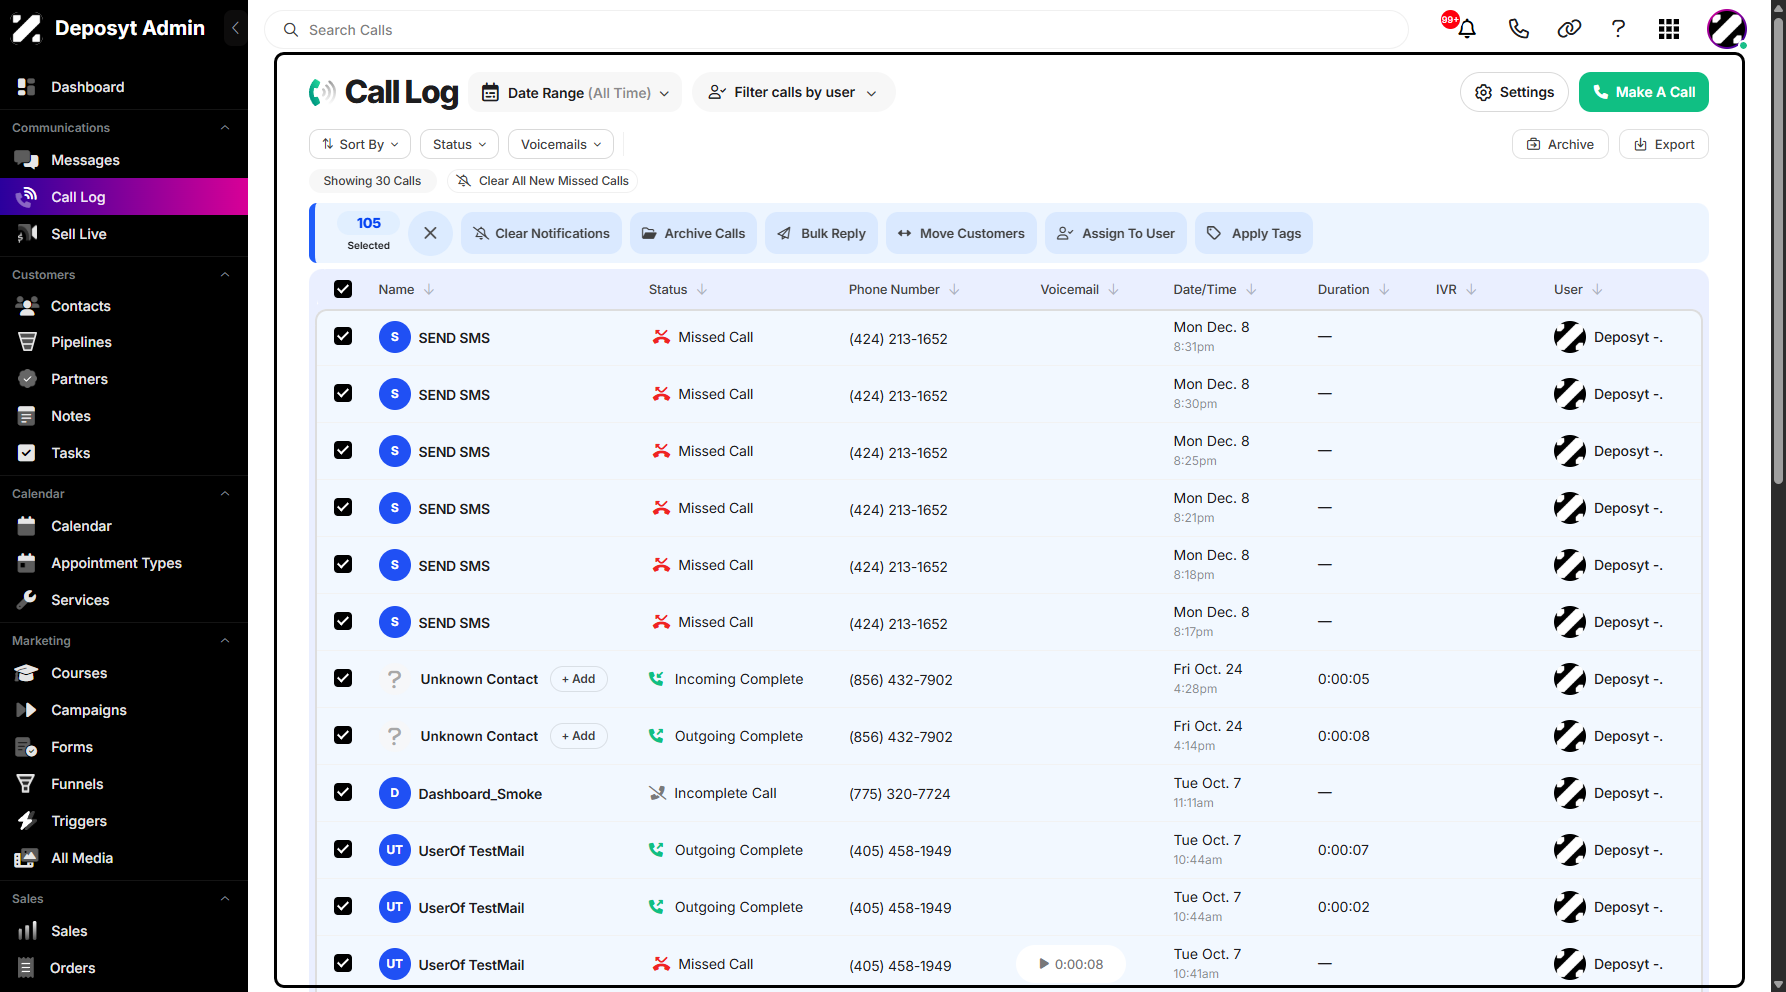Toggle the select-all checkbox in table header
Viewport: 1786px width, 992px height.
(x=343, y=289)
